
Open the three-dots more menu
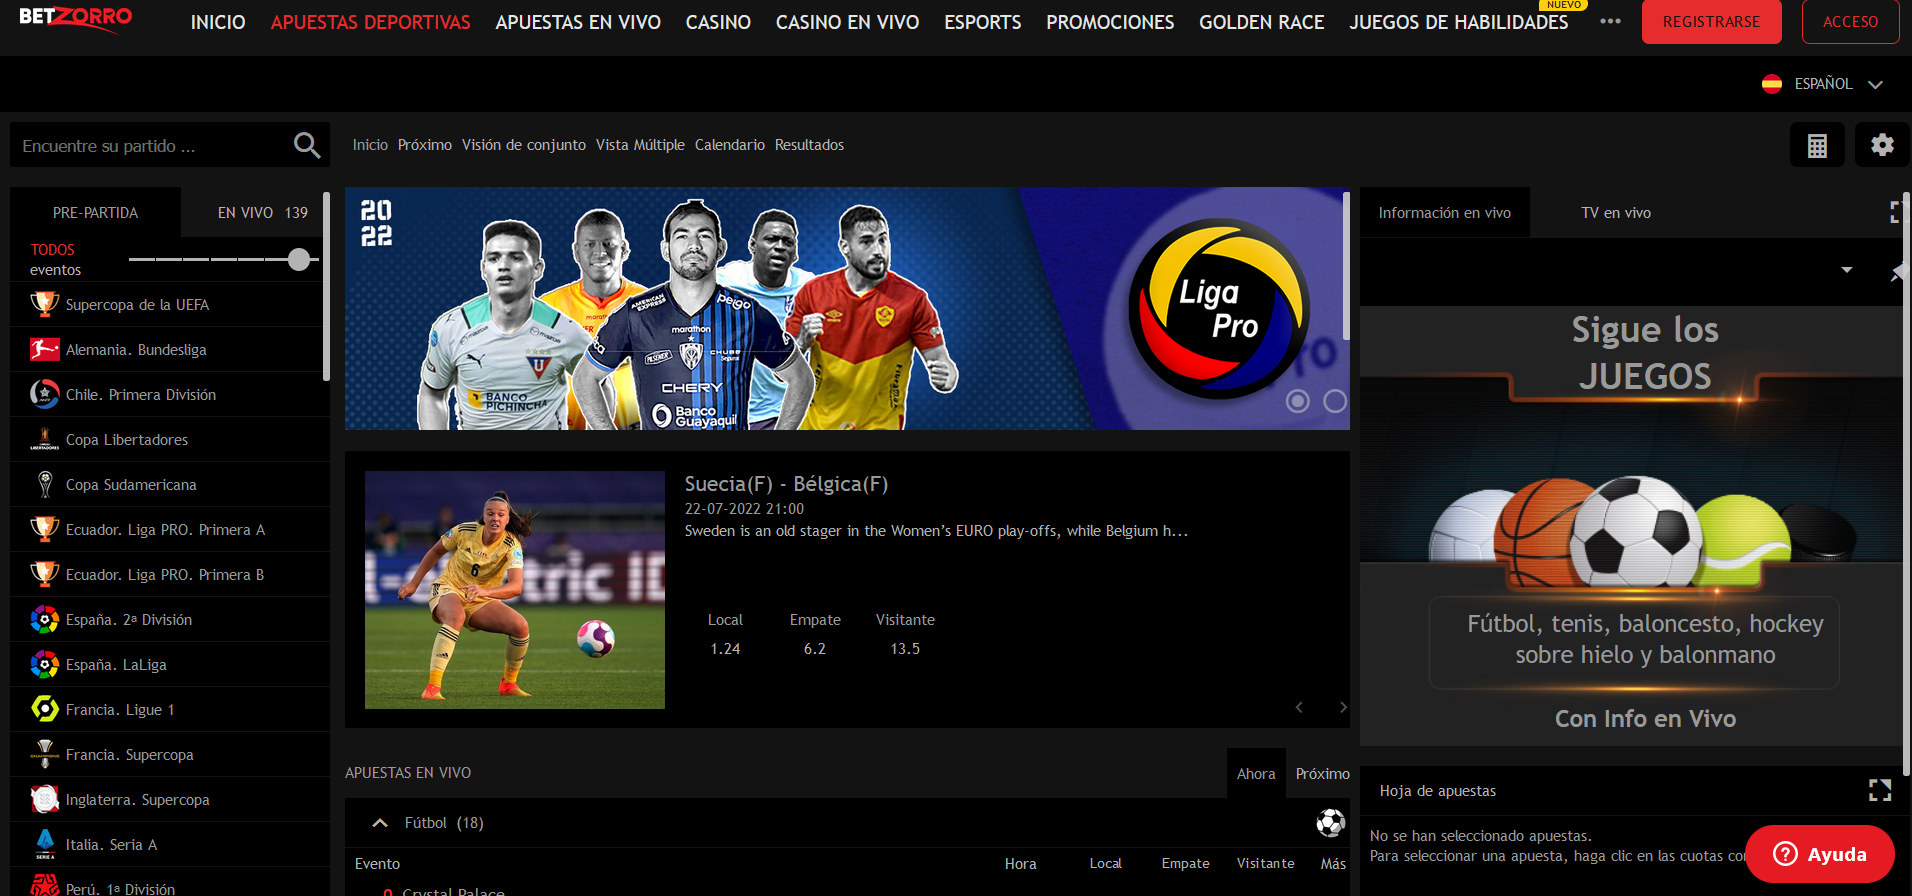click(1610, 21)
